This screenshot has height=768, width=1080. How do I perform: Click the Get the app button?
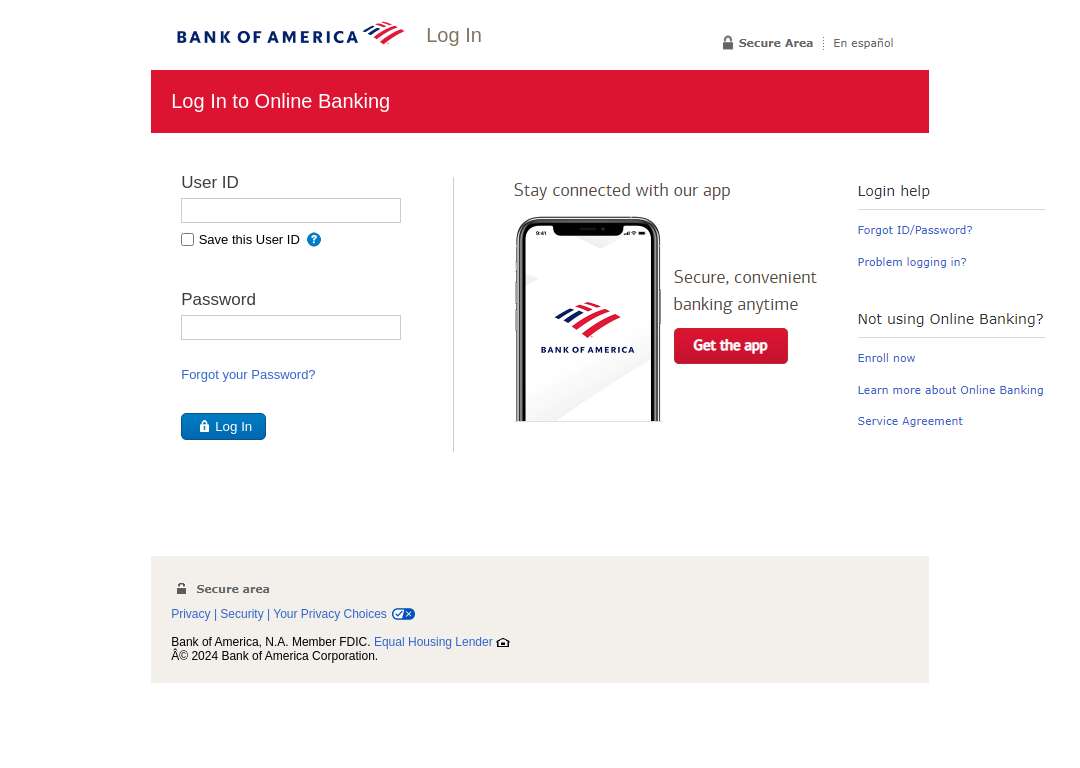[x=731, y=346]
